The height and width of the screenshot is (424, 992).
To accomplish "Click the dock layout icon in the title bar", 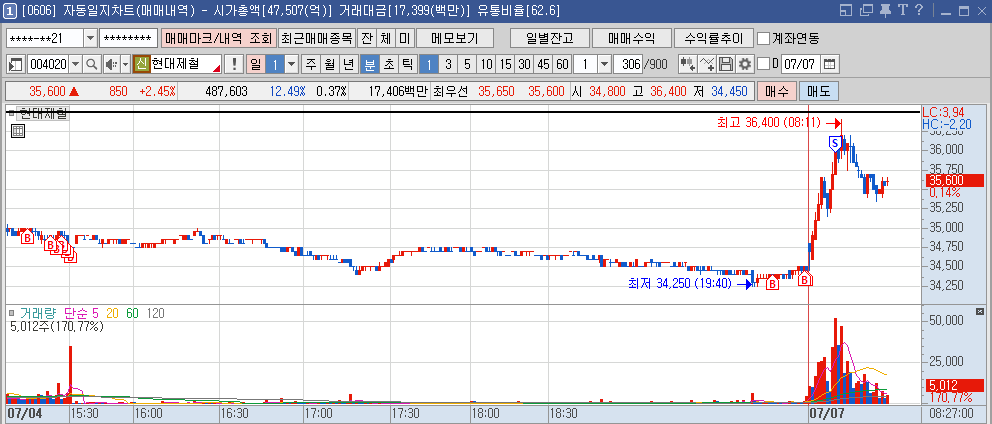I will click(x=846, y=10).
